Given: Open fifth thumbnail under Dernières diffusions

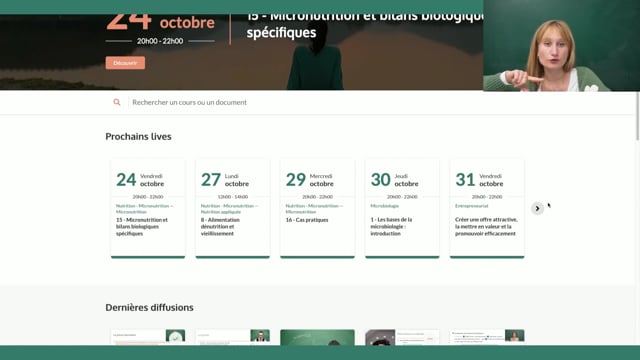Looking at the screenshot, I should tap(487, 337).
